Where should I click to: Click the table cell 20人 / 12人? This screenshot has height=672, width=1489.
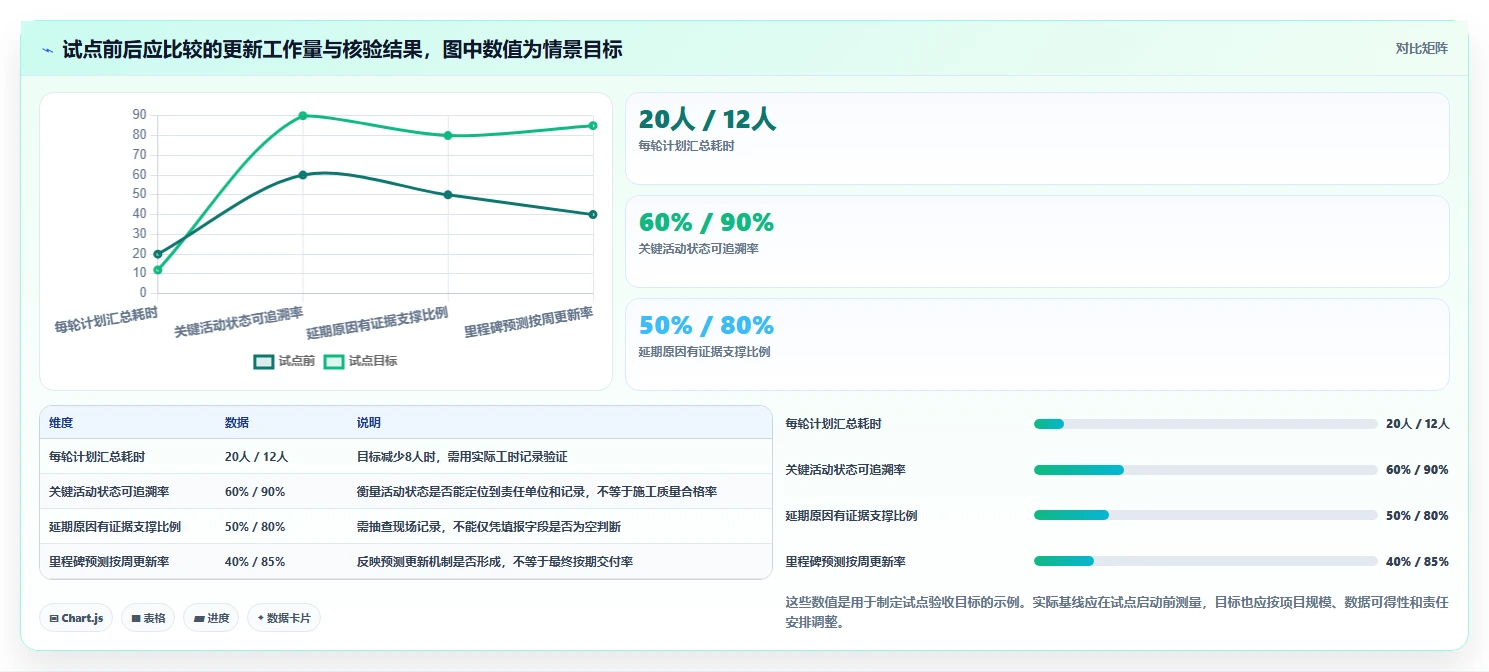tap(256, 457)
